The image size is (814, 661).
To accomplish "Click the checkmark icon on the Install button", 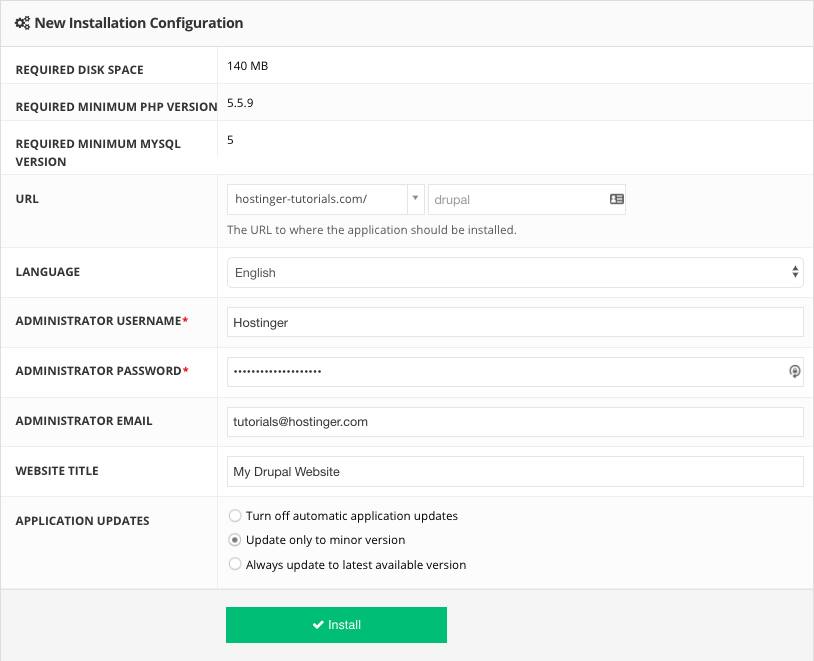I will [x=316, y=624].
